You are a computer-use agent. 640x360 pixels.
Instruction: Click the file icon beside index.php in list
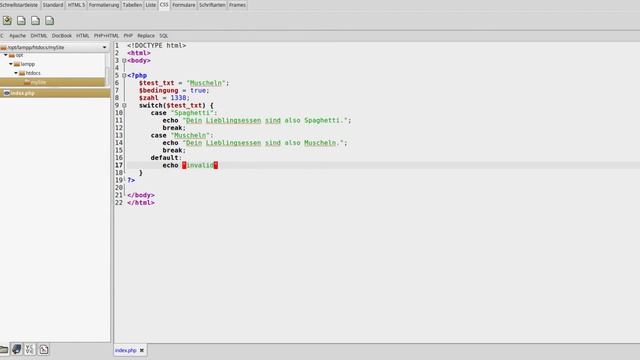click(x=7, y=93)
